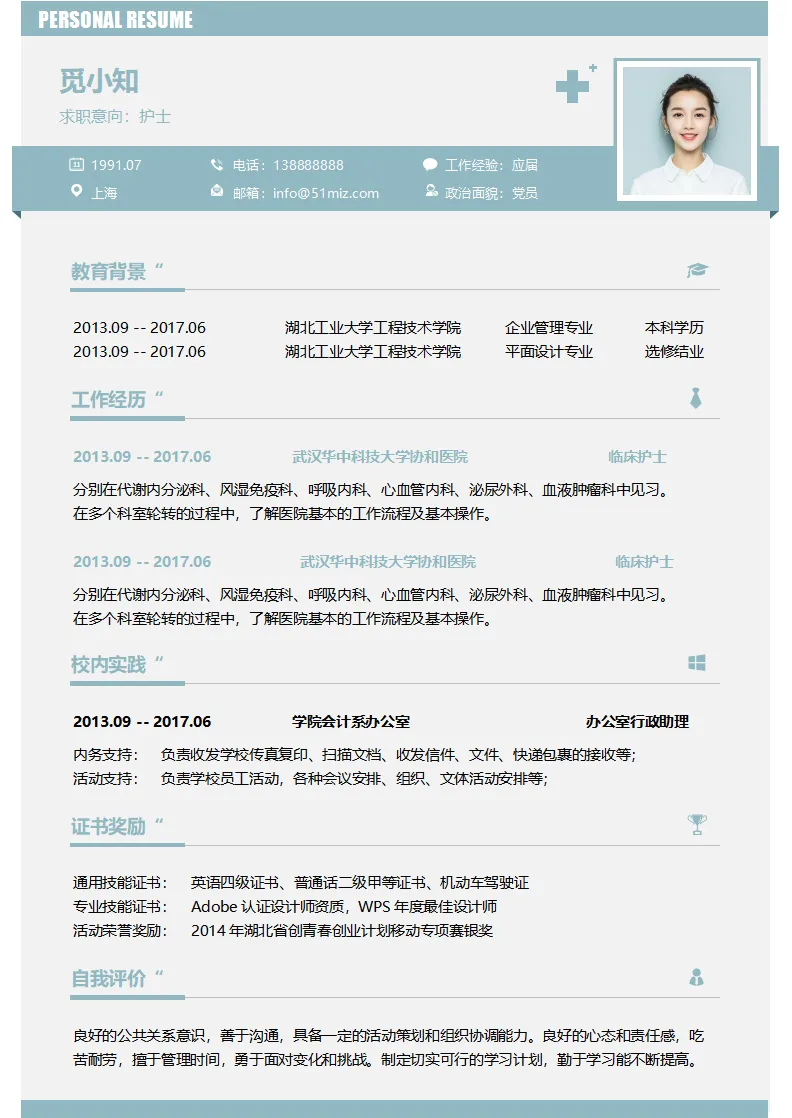Click the 校内实践 section heading
792x1118 pixels.
point(108,665)
